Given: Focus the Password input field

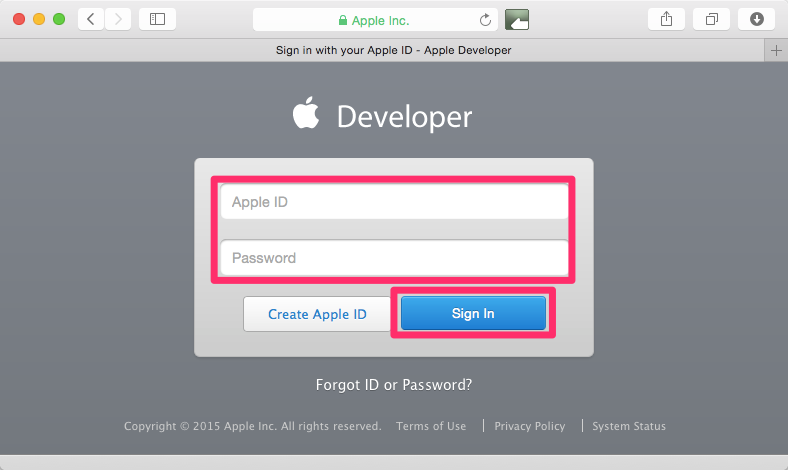Looking at the screenshot, I should [x=395, y=257].
